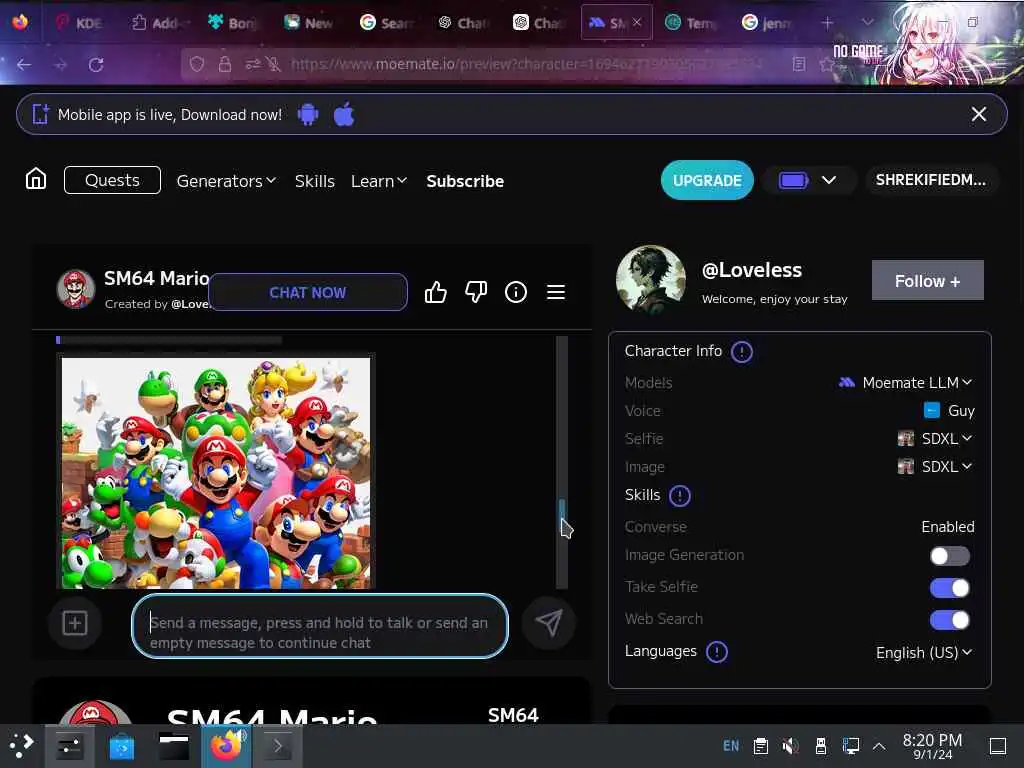Go back in browser history
Screen dimensions: 1024x768
tap(24, 65)
